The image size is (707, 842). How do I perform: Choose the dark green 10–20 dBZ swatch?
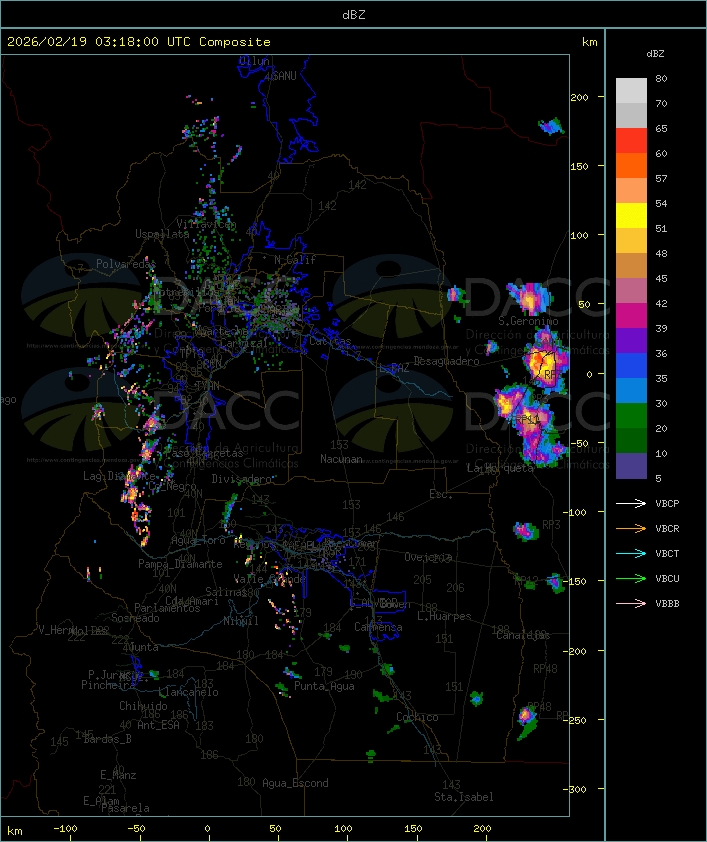[x=631, y=440]
